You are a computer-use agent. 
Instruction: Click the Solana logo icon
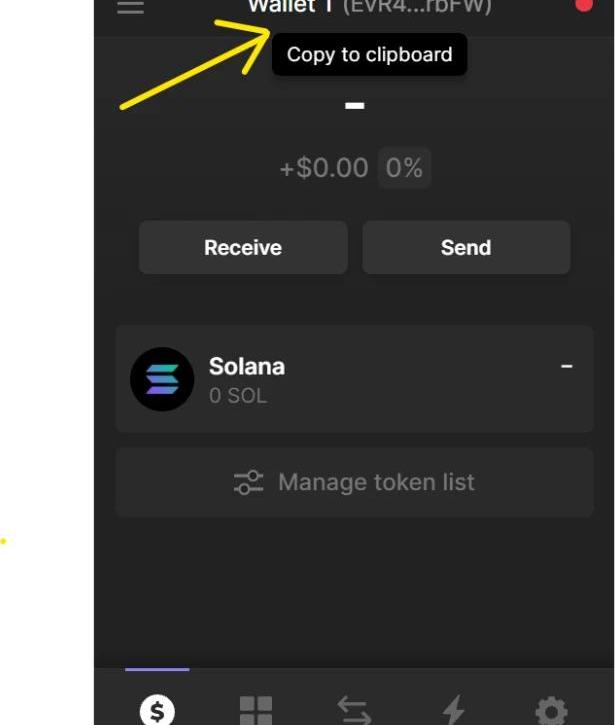[162, 379]
